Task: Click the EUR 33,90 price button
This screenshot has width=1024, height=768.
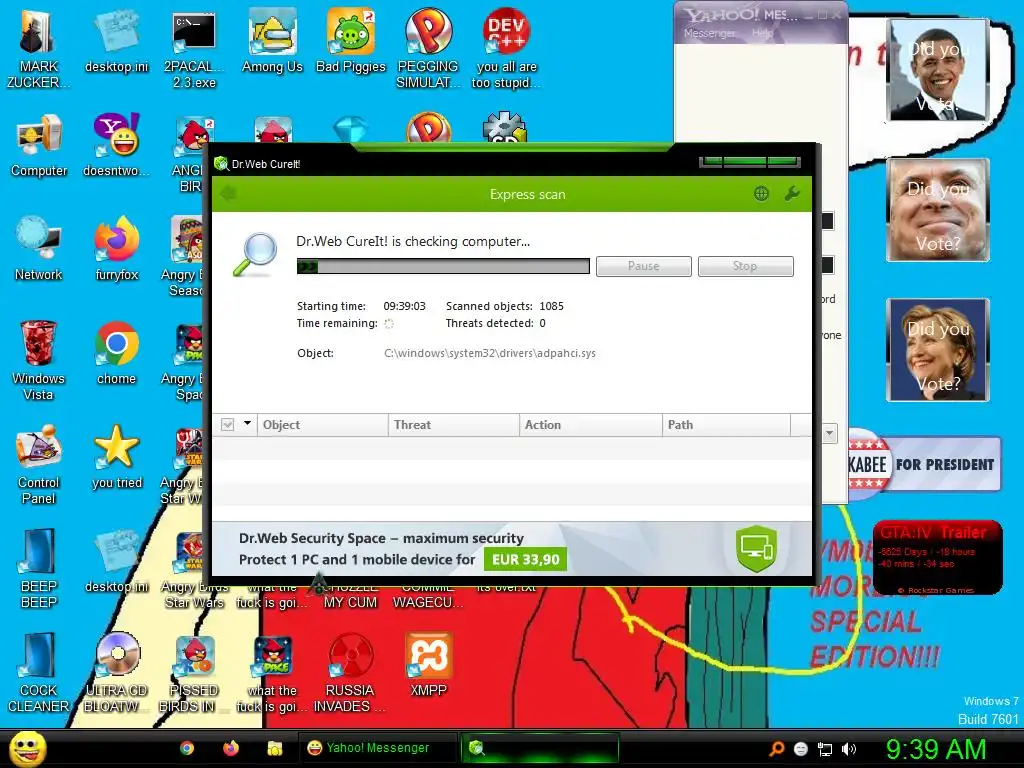Action: coord(525,560)
